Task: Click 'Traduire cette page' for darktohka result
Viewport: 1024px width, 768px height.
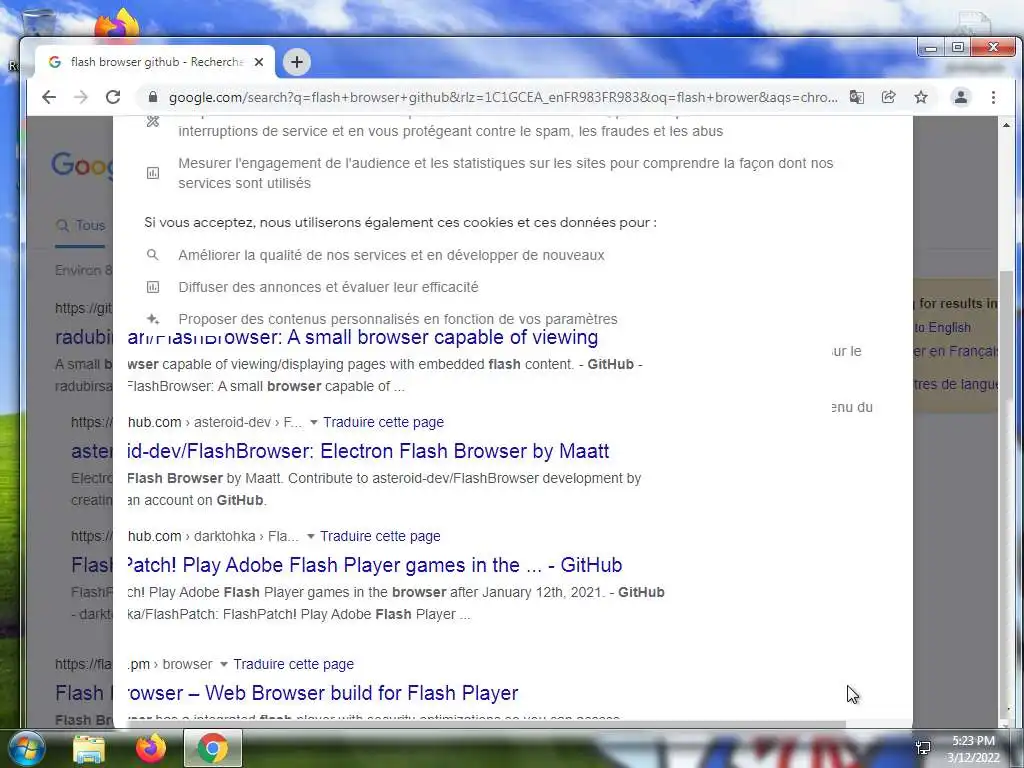Action: point(380,536)
